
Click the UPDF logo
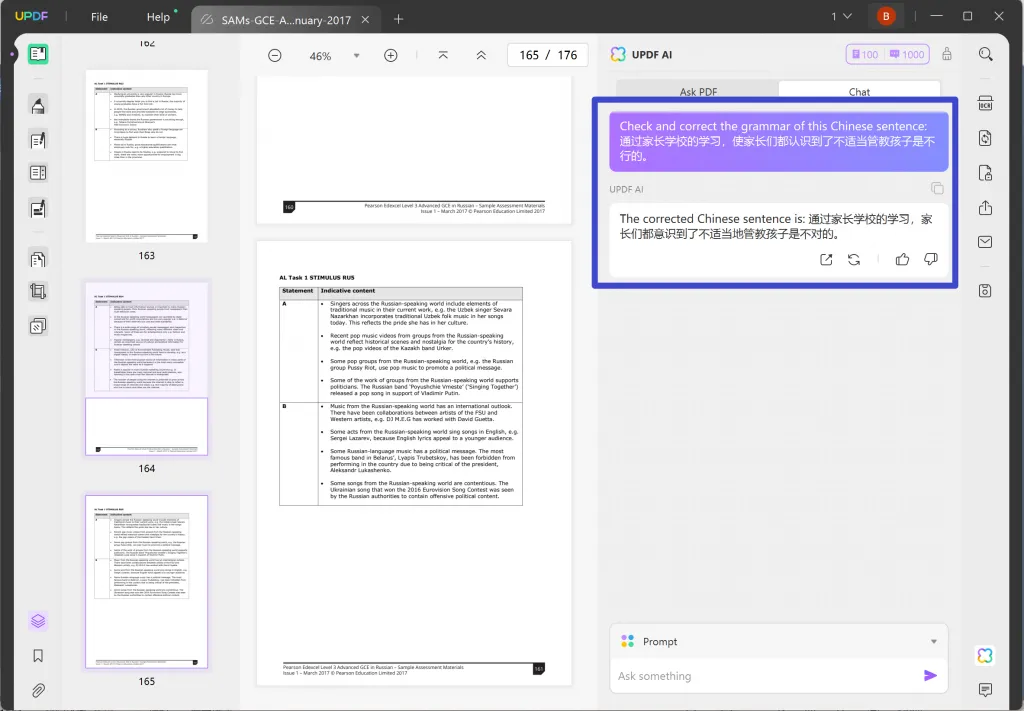(x=31, y=16)
